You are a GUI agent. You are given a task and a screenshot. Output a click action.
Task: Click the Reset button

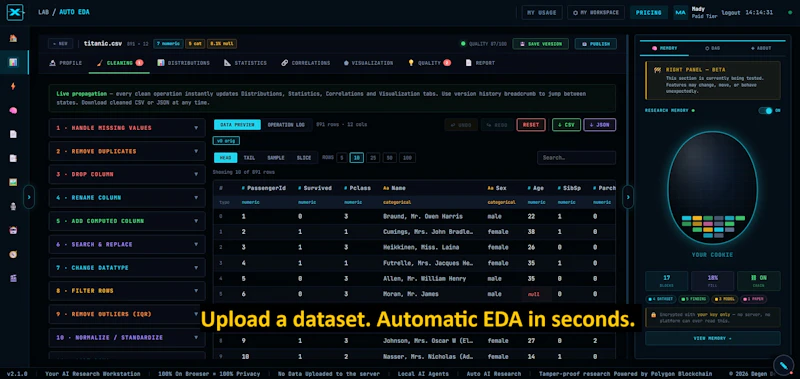(x=531, y=125)
